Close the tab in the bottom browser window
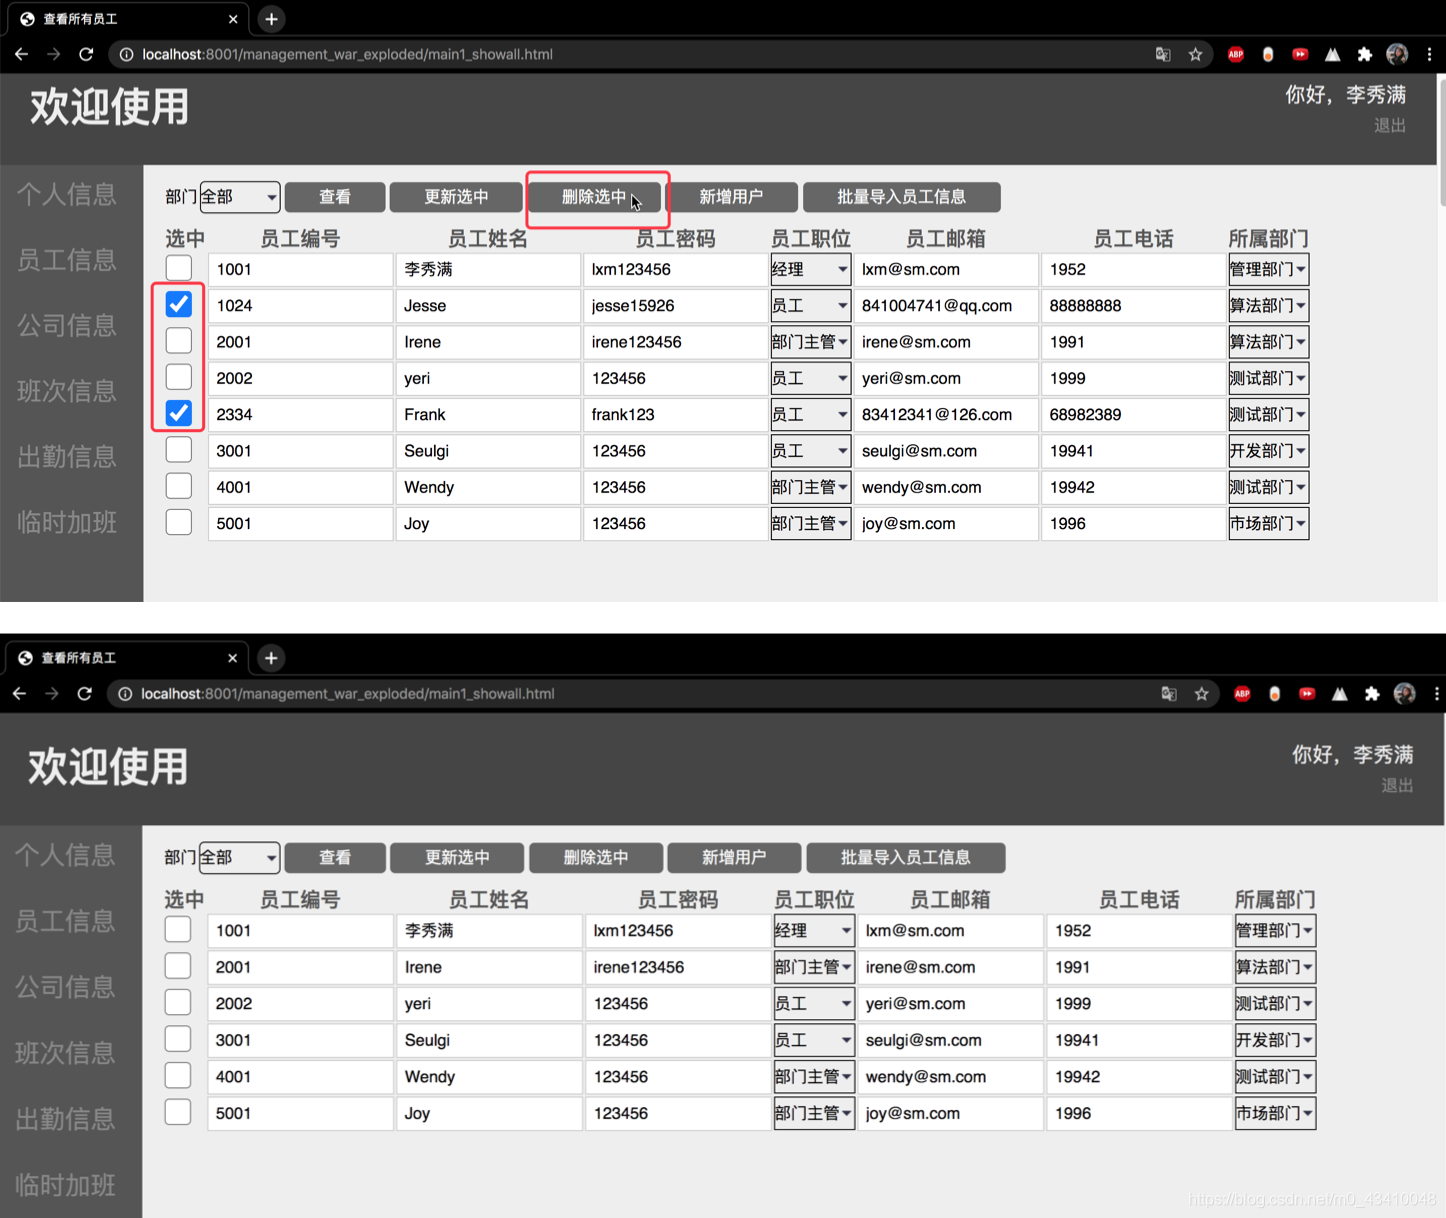Image resolution: width=1446 pixels, height=1218 pixels. [233, 658]
